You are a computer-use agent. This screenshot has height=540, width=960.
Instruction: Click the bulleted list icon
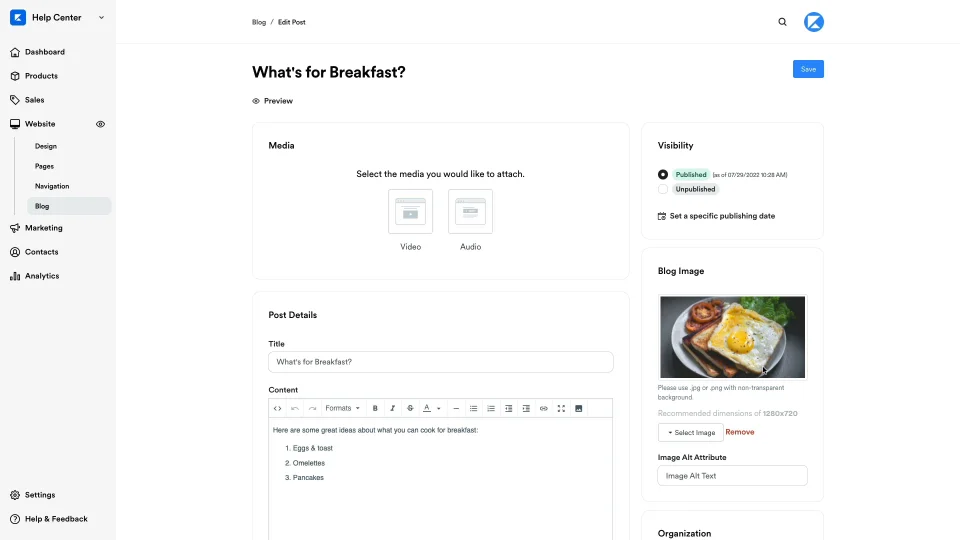click(x=473, y=408)
